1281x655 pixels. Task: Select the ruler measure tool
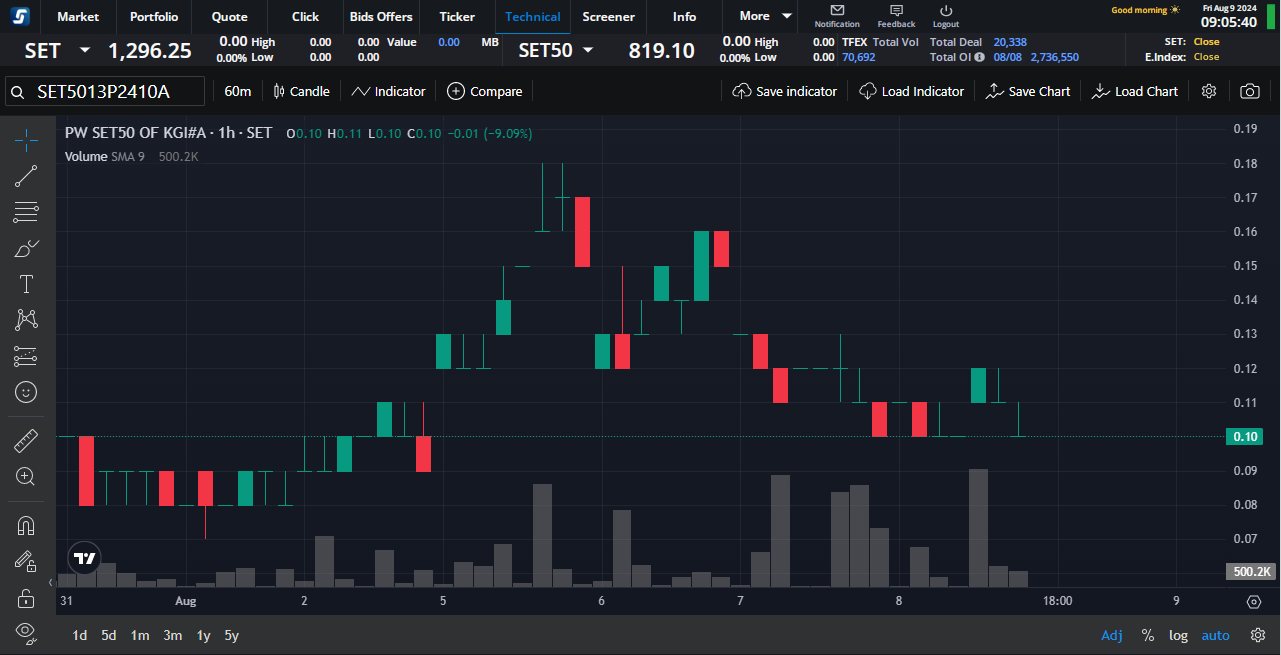(26, 440)
